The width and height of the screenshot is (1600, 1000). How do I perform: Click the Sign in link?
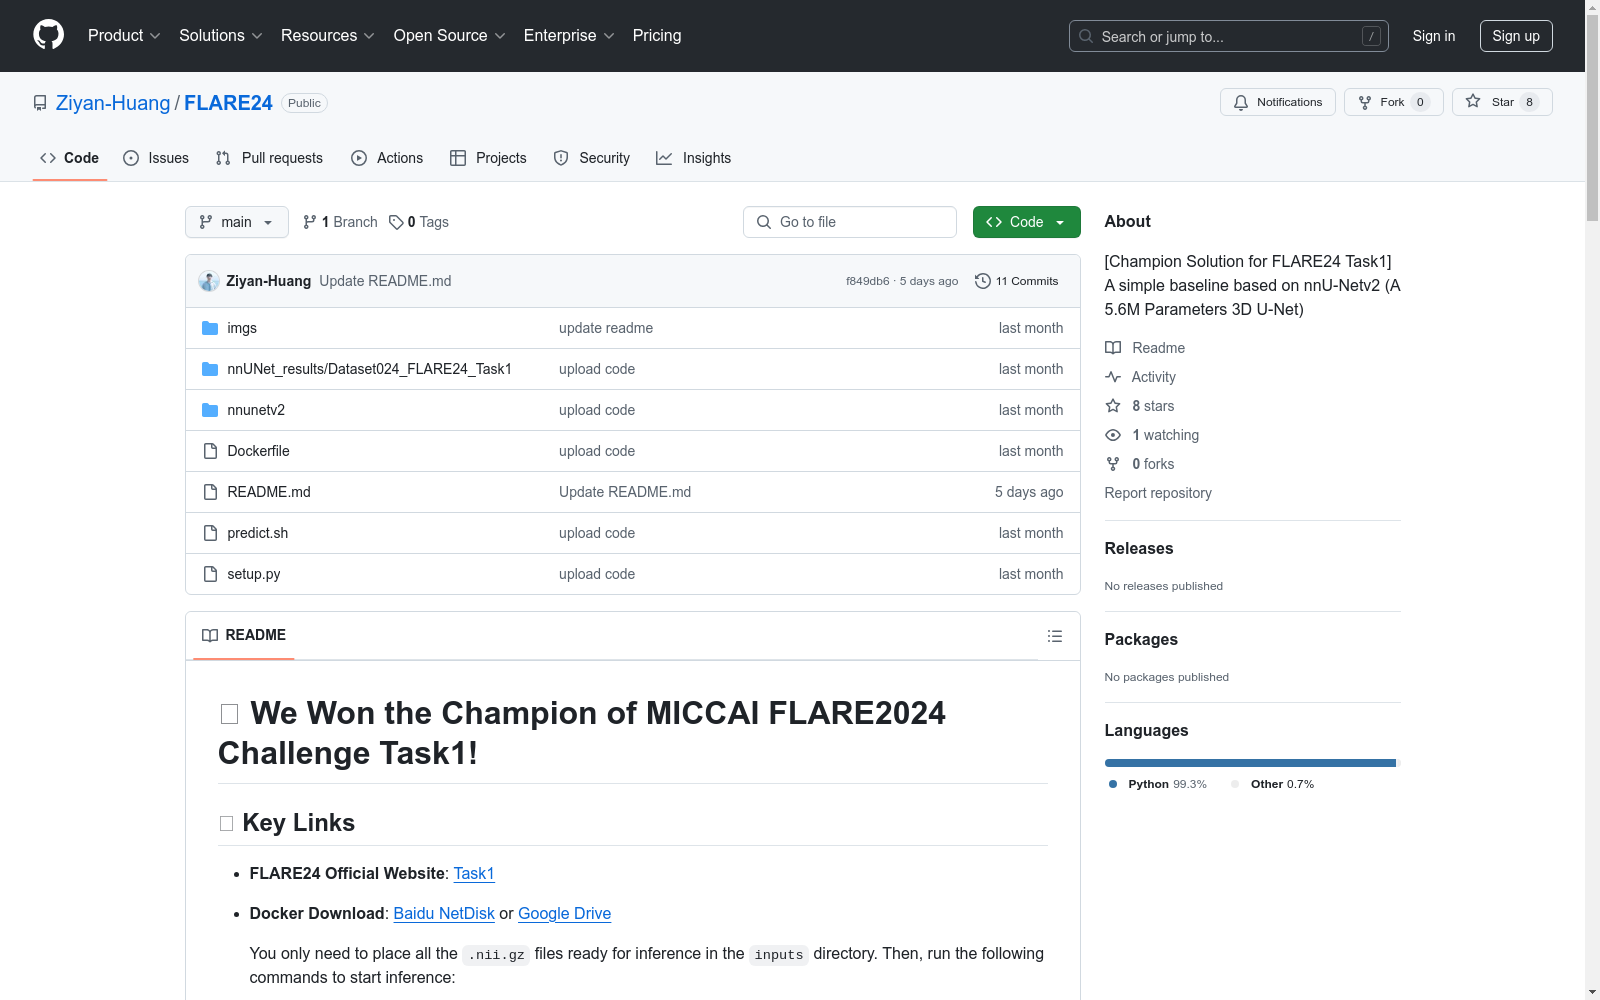tap(1434, 36)
